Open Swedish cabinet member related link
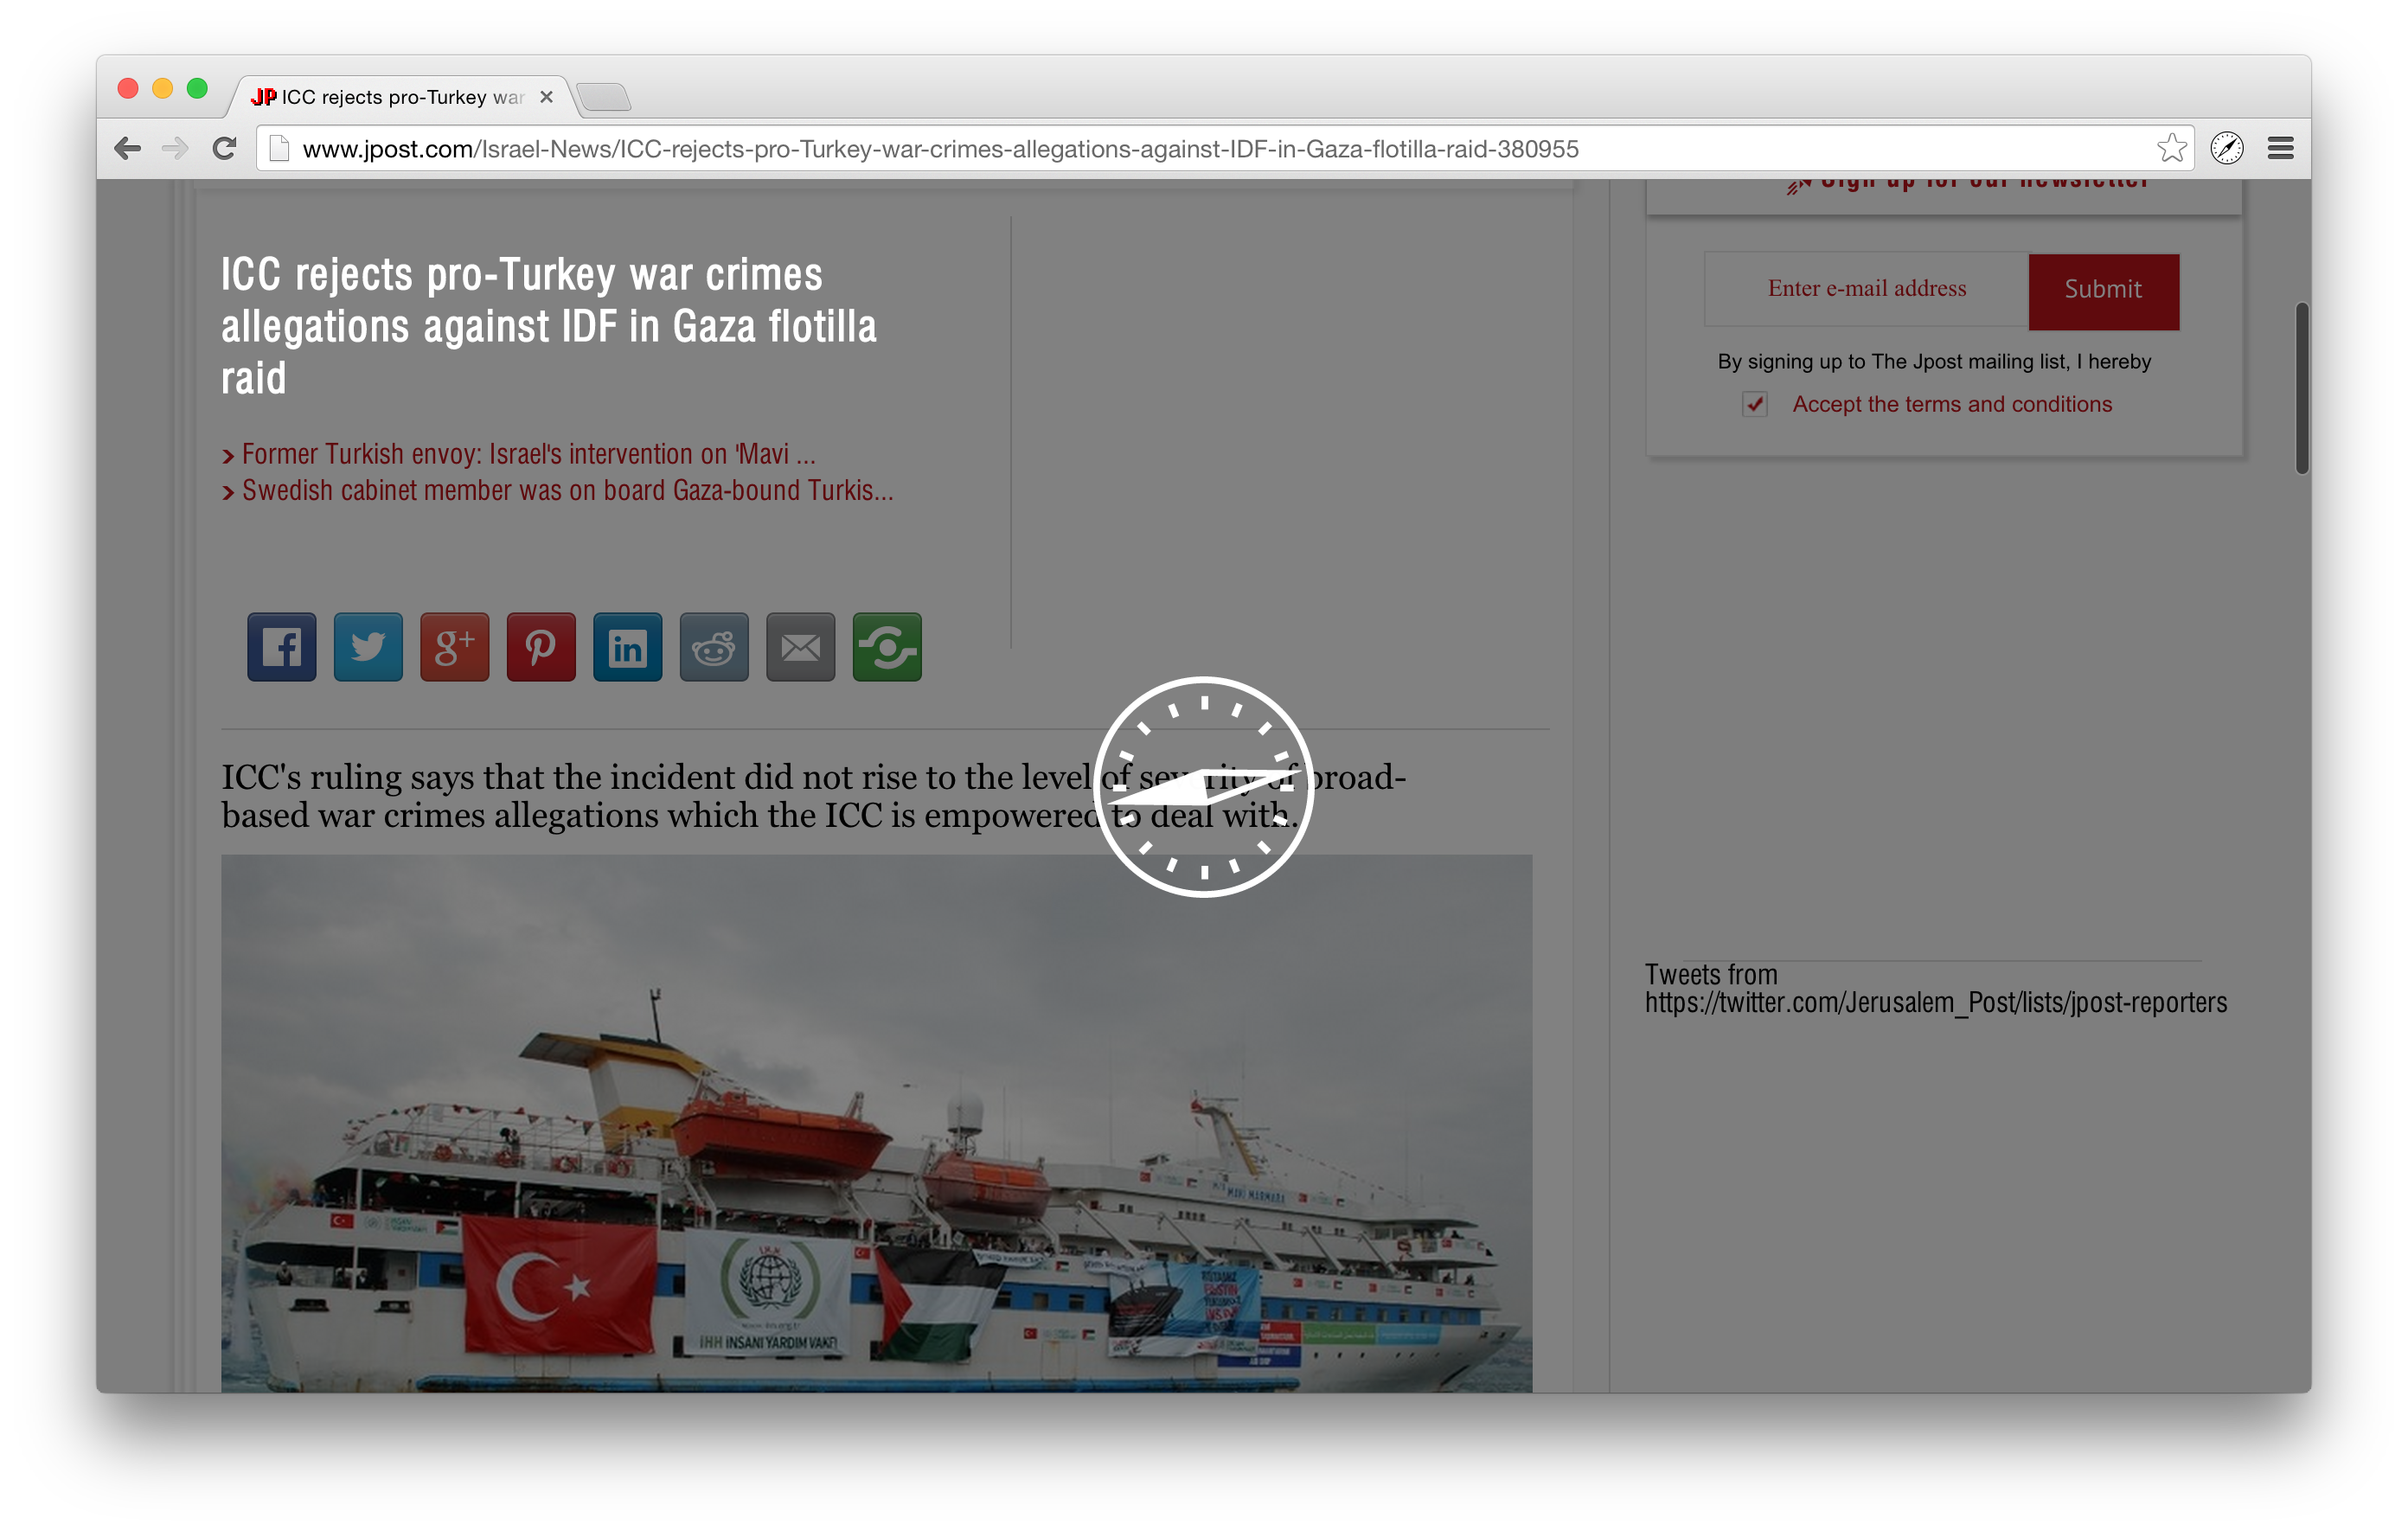2408x1531 pixels. (x=567, y=491)
